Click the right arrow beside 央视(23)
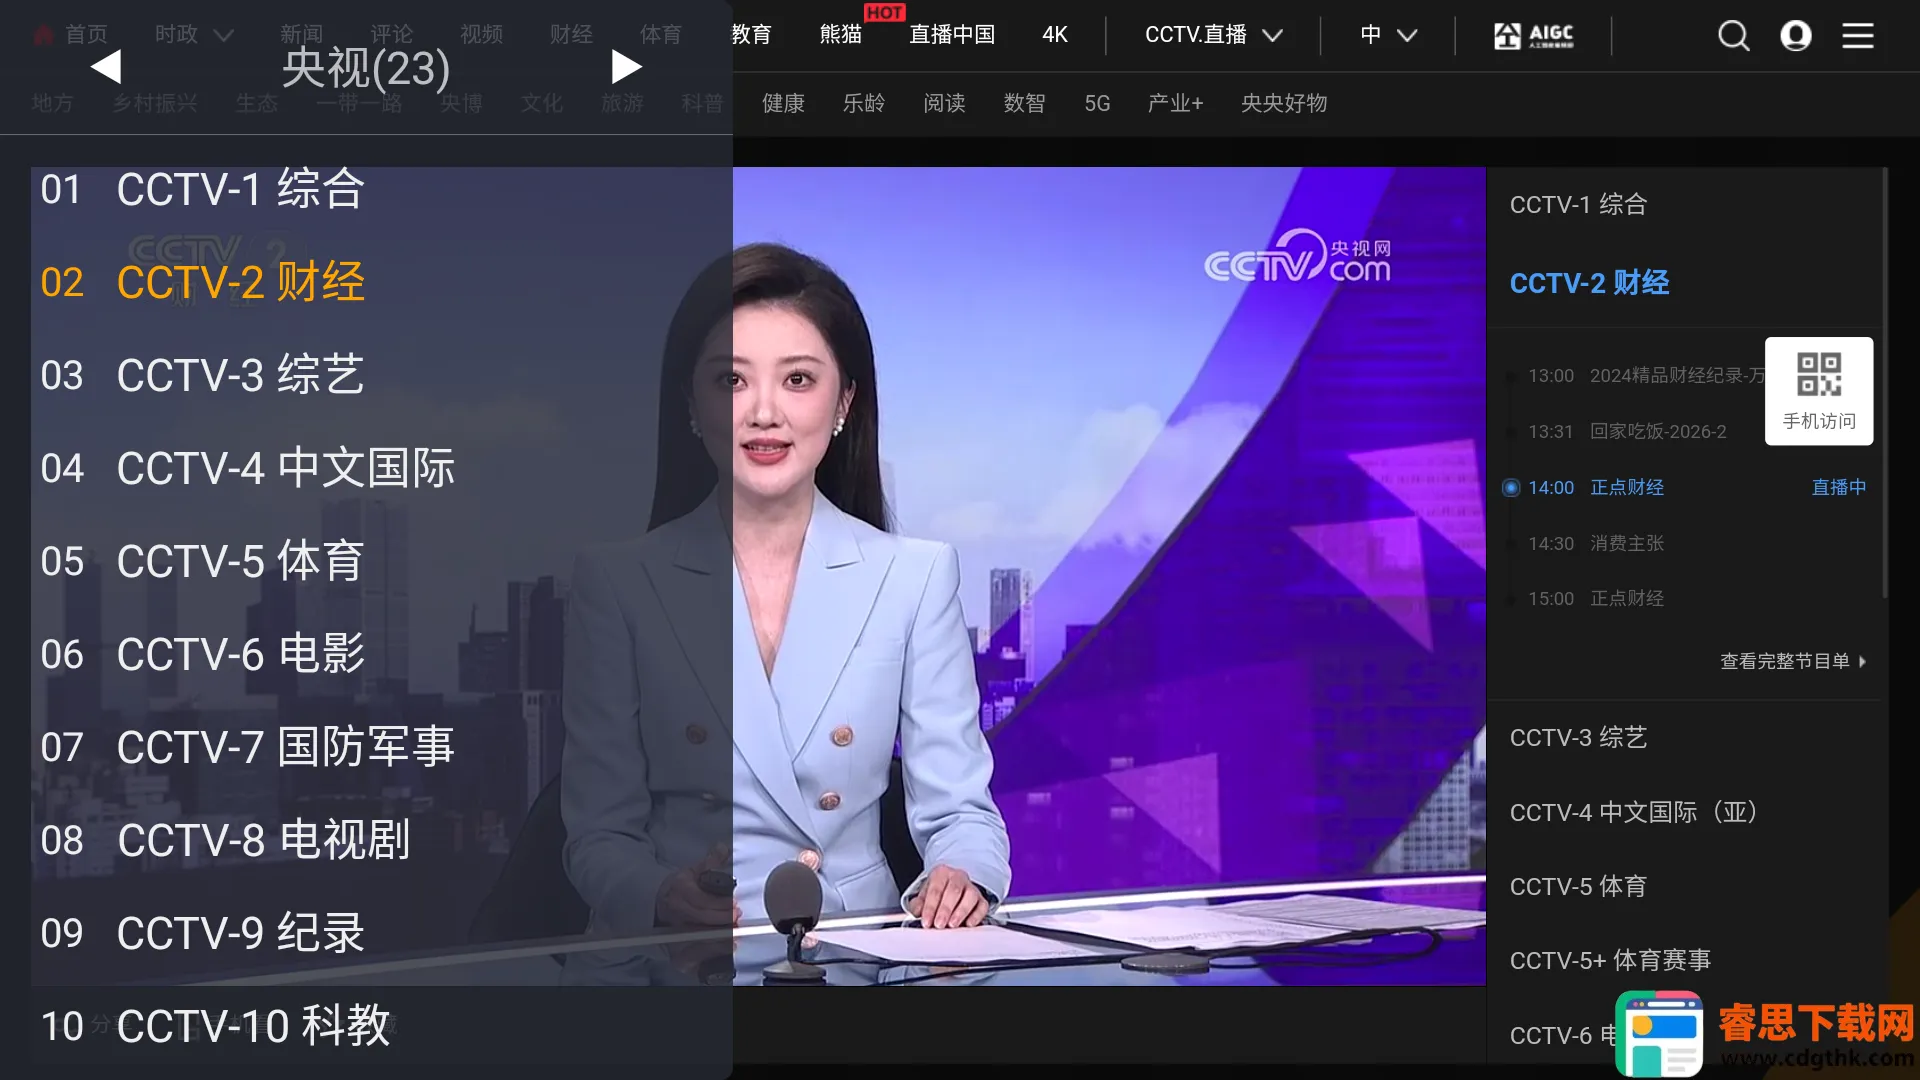Viewport: 1920px width, 1080px height. coord(627,66)
